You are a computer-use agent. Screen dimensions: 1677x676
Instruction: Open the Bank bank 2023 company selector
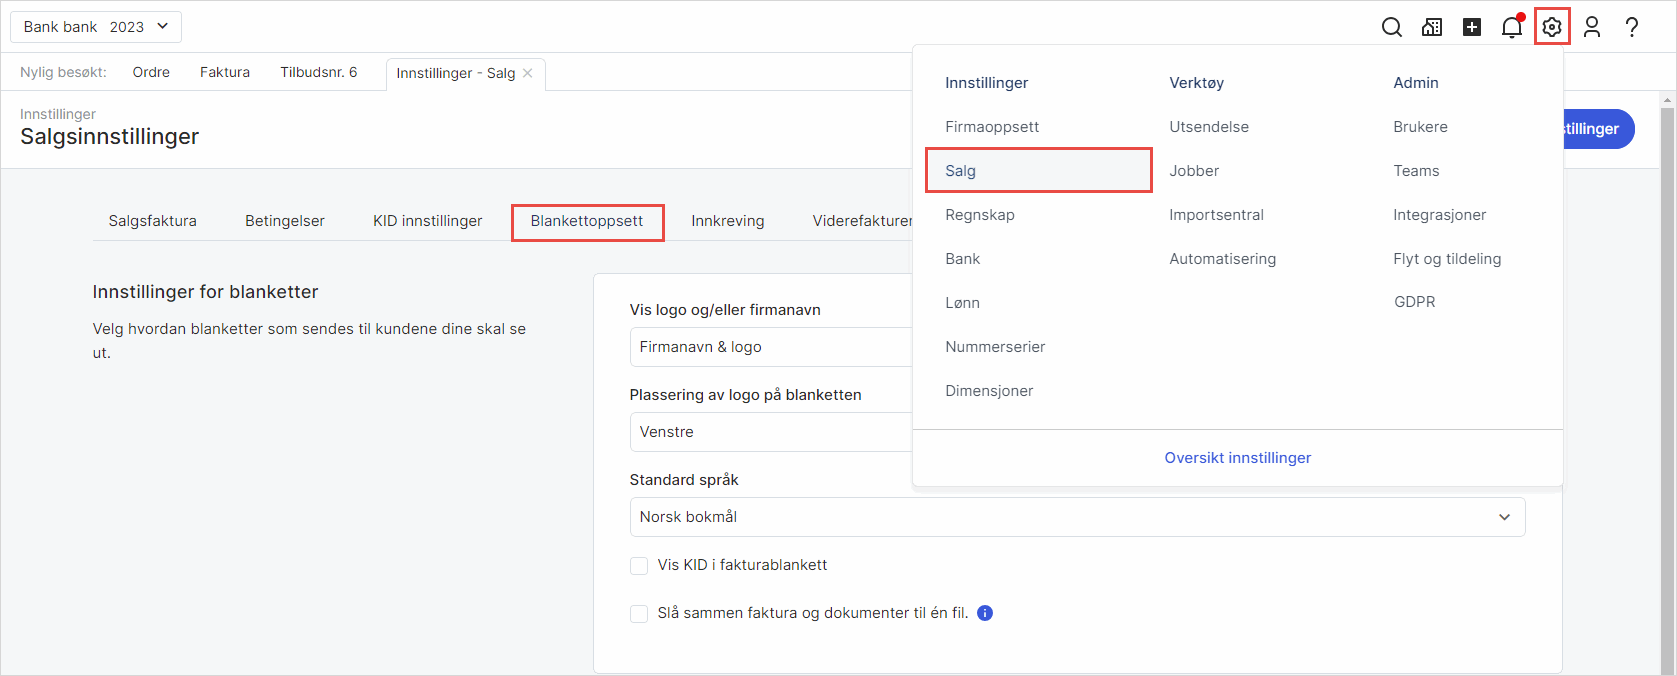click(x=96, y=27)
